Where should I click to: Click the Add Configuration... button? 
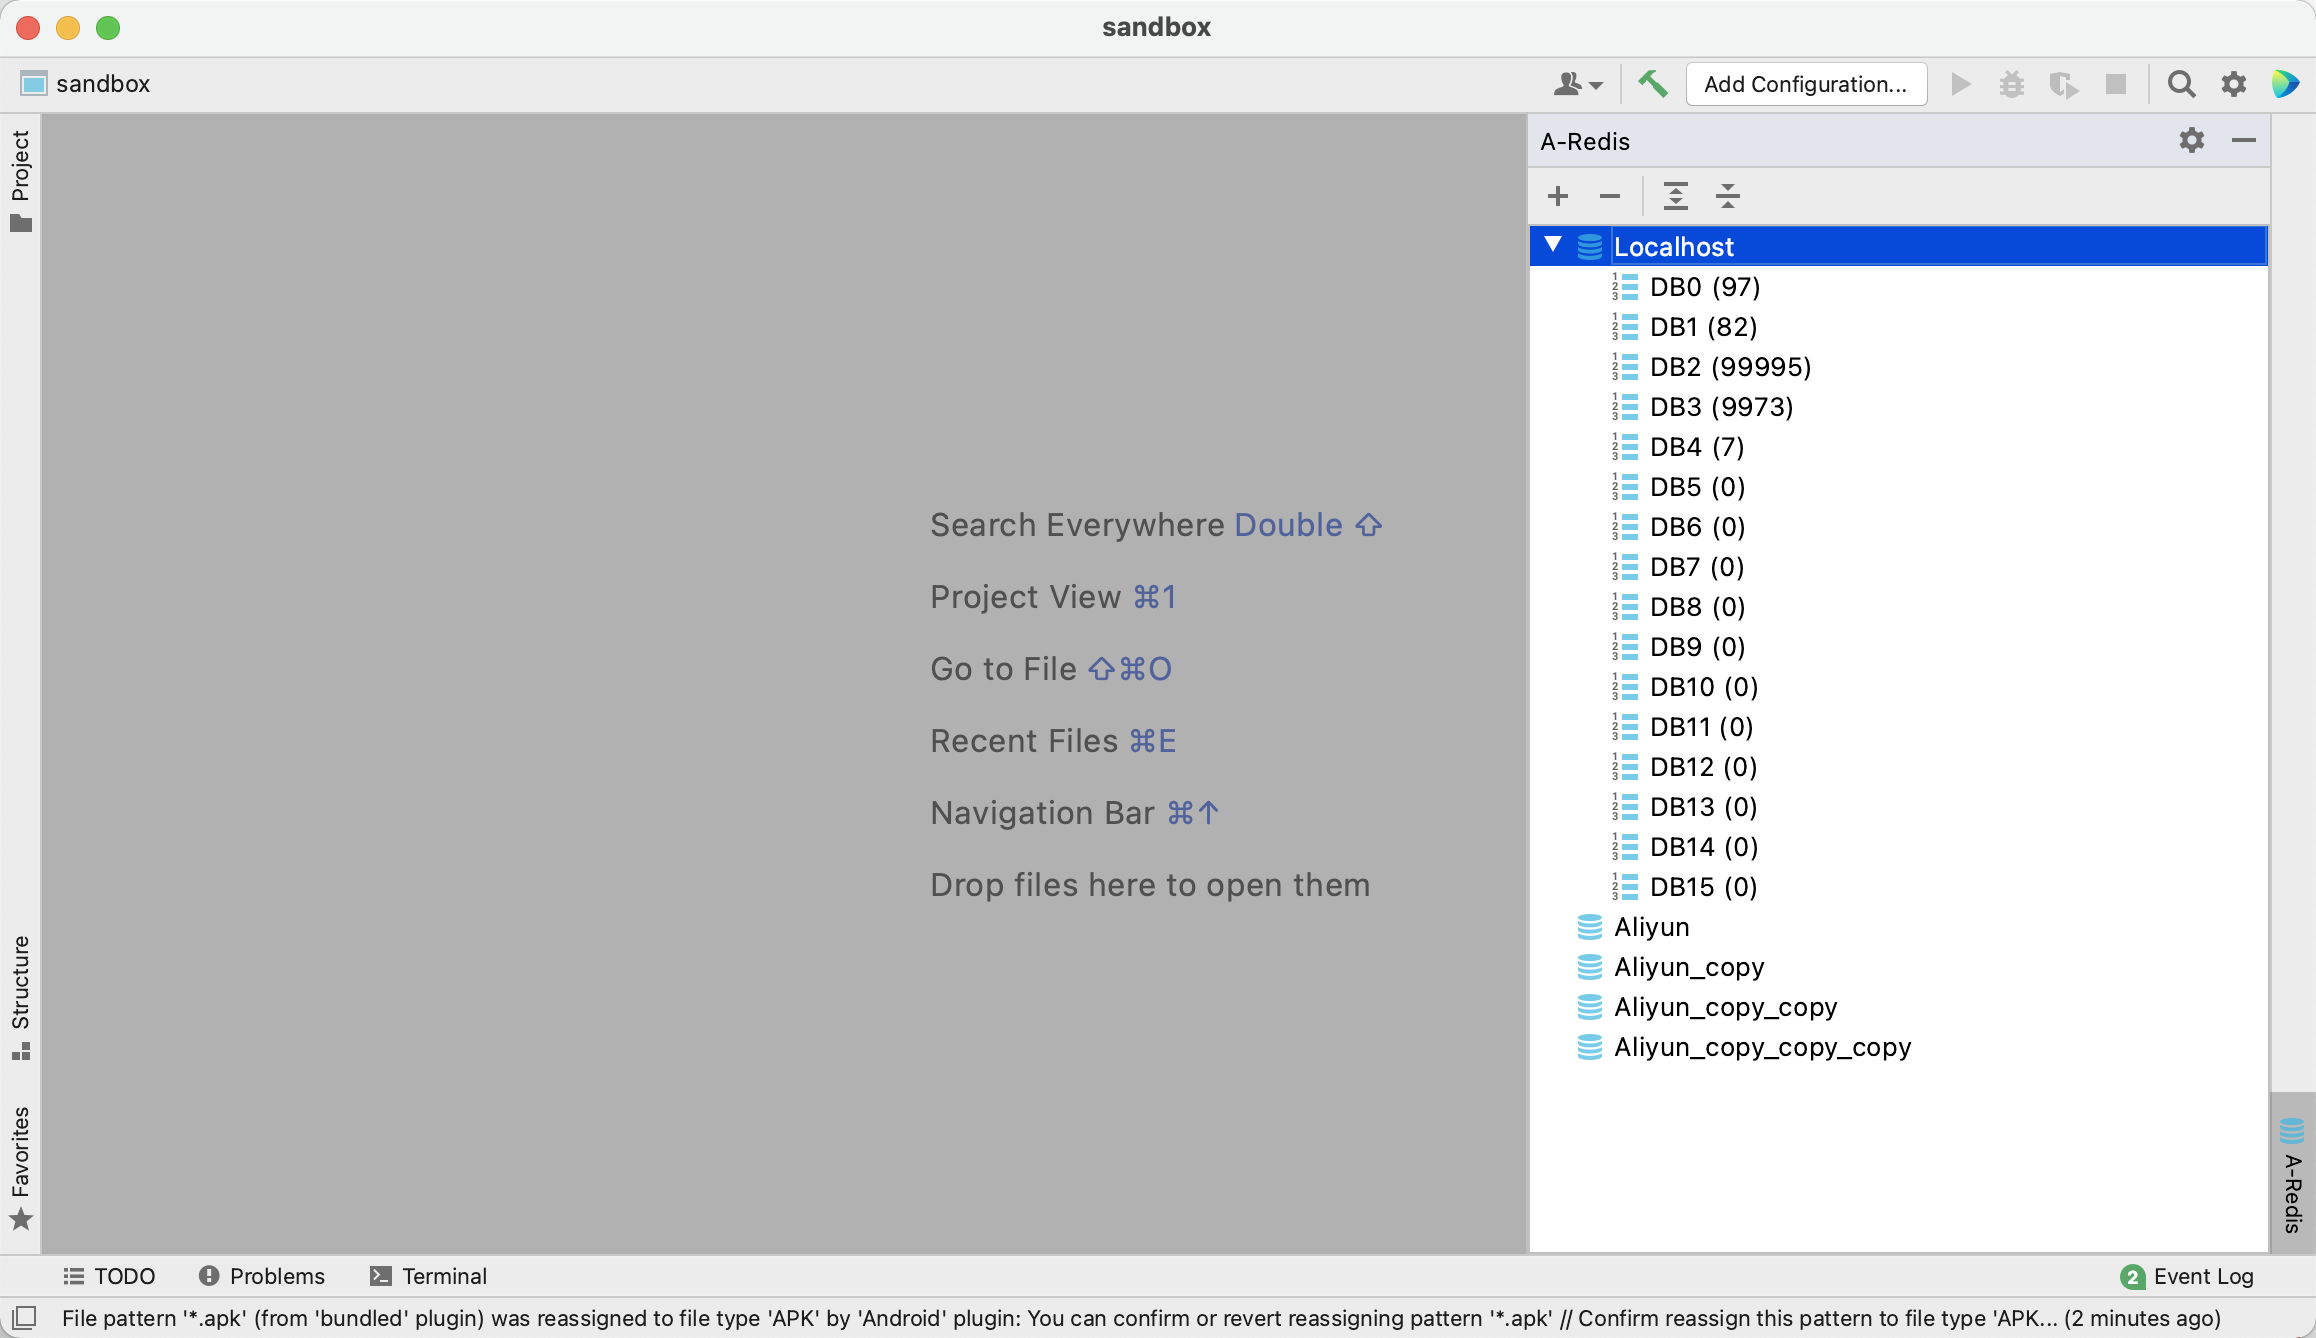point(1805,84)
